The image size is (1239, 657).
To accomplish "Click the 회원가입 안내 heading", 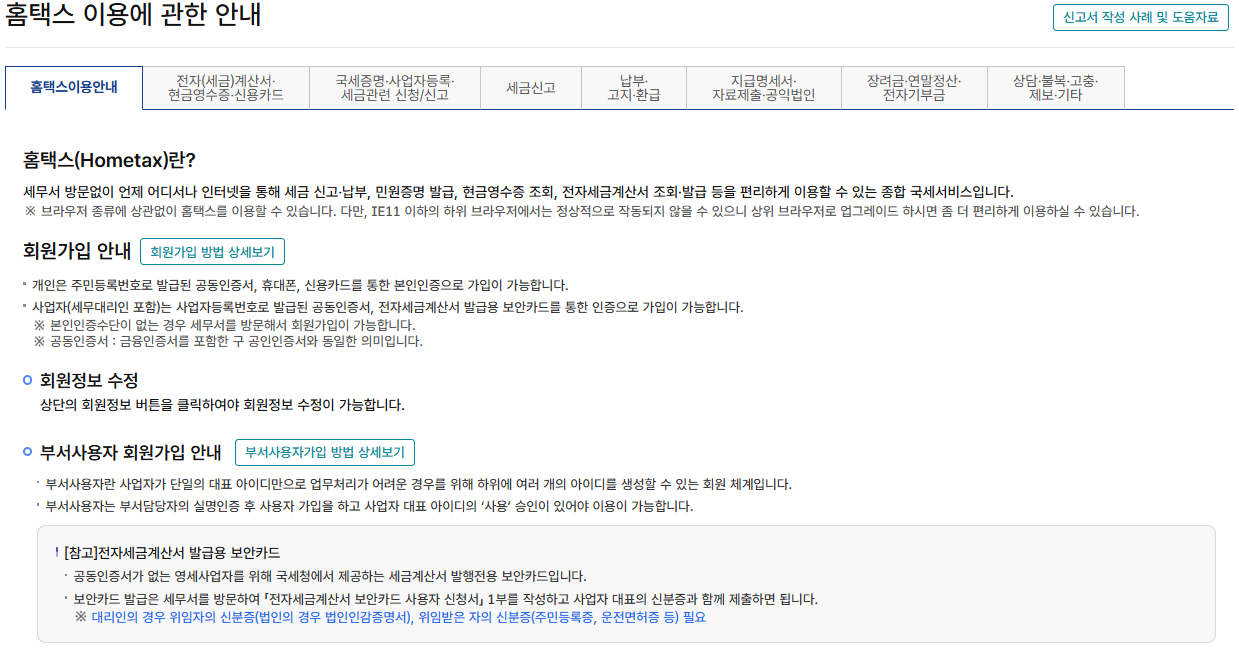I will [77, 251].
